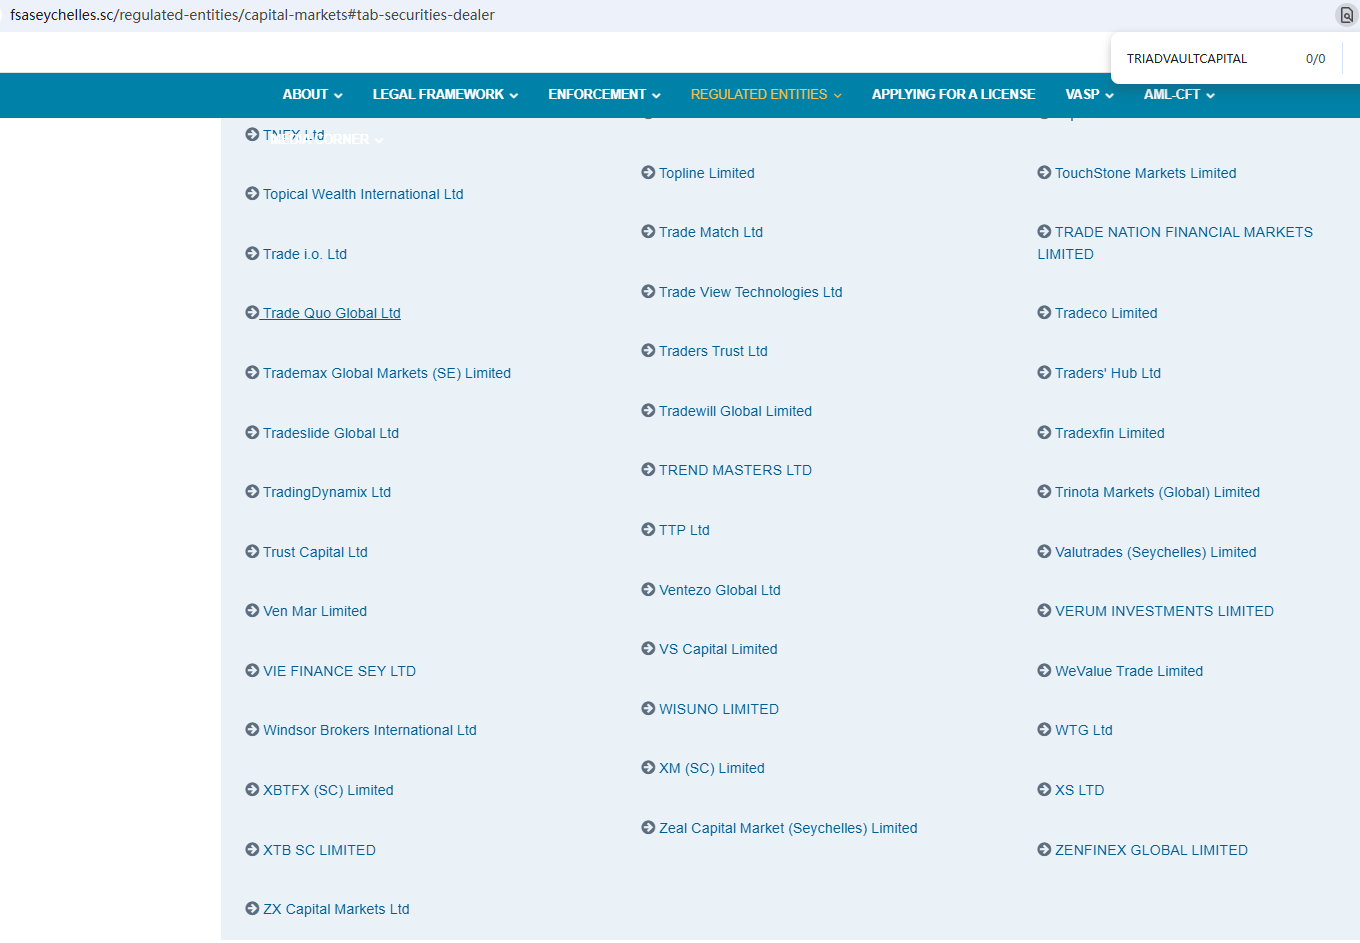Open the XS LTD link

coord(1080,790)
